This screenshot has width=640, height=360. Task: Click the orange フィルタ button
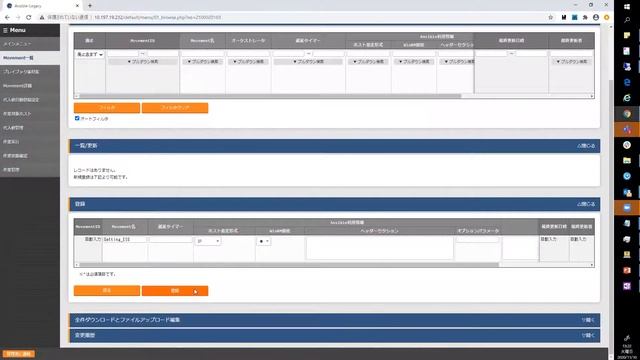(x=107, y=108)
